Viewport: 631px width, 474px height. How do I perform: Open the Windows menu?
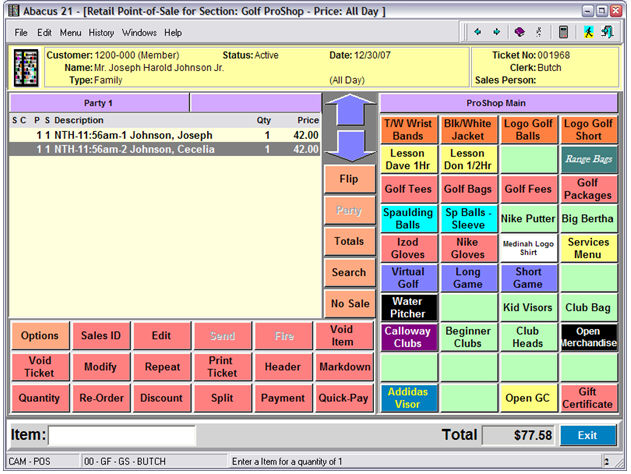140,32
